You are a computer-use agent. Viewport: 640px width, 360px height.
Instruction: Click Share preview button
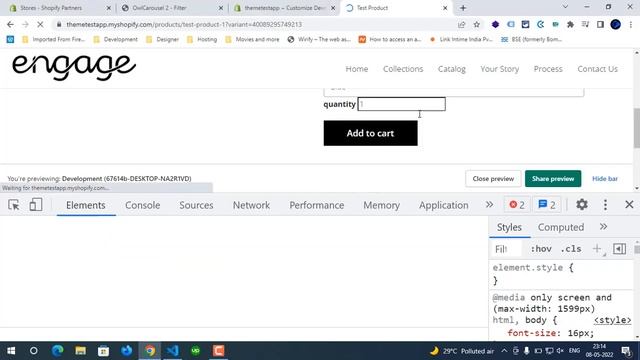(553, 179)
